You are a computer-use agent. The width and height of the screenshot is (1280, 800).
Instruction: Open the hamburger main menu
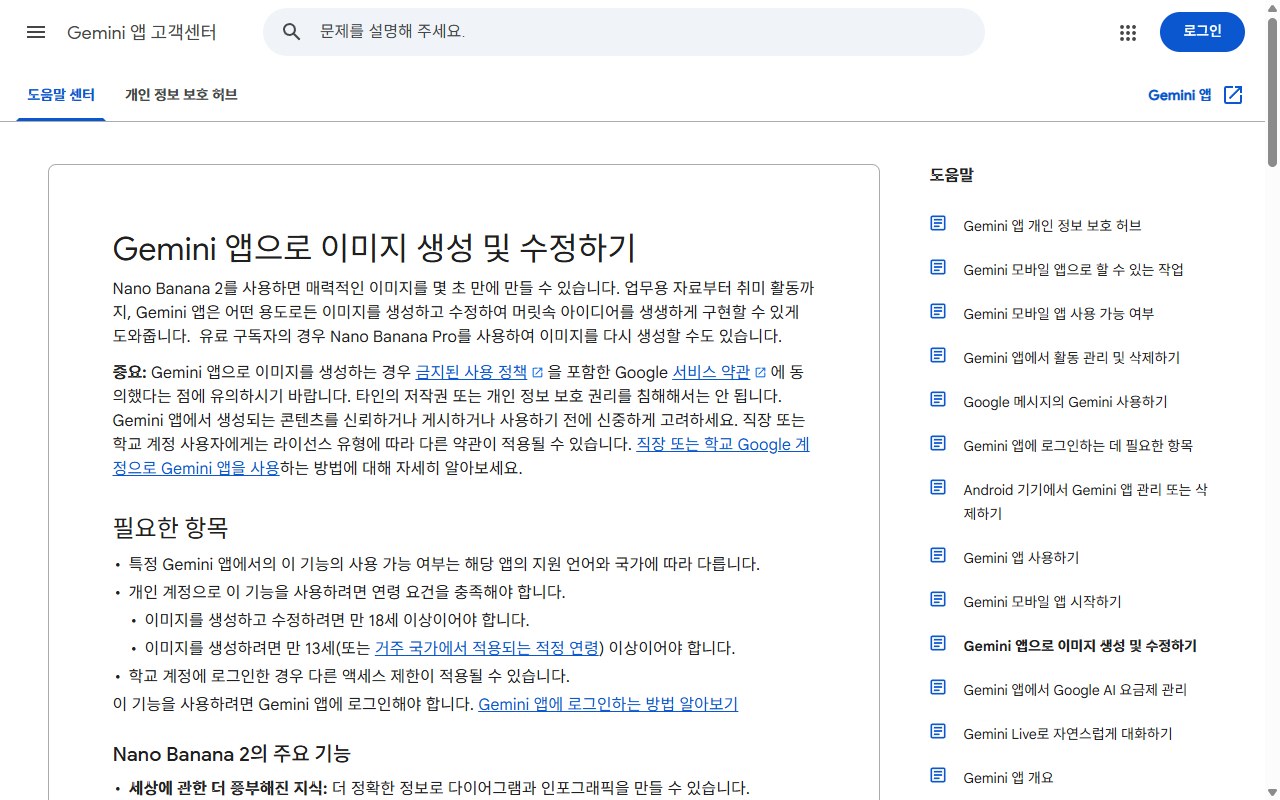[36, 32]
